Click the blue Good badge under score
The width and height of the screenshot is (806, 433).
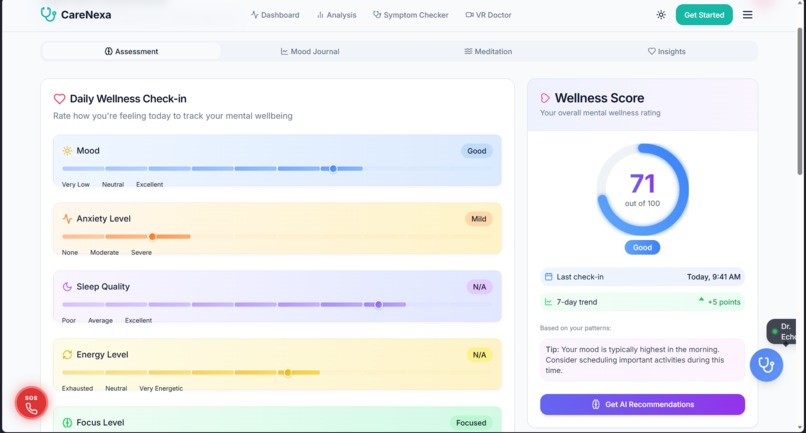coord(642,247)
